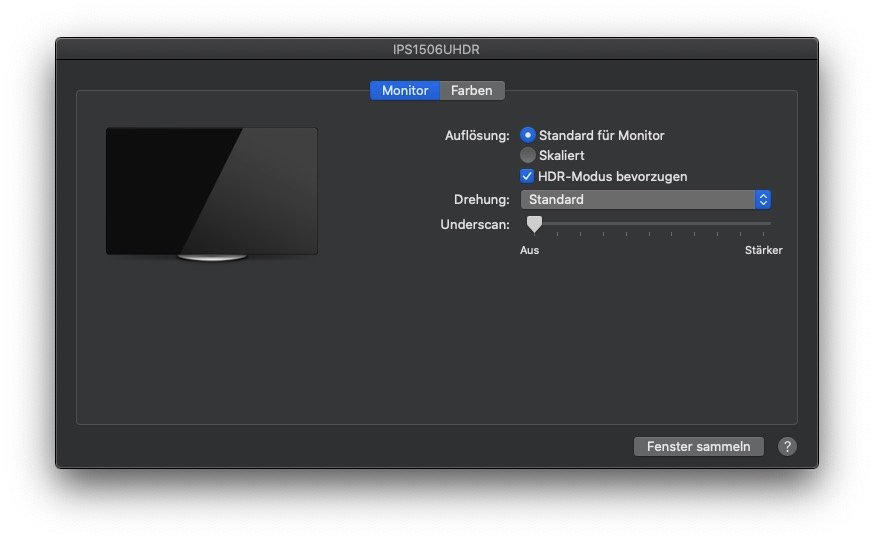874x542 pixels.
Task: Choose the Skaliert resolution radio button
Action: coord(527,155)
